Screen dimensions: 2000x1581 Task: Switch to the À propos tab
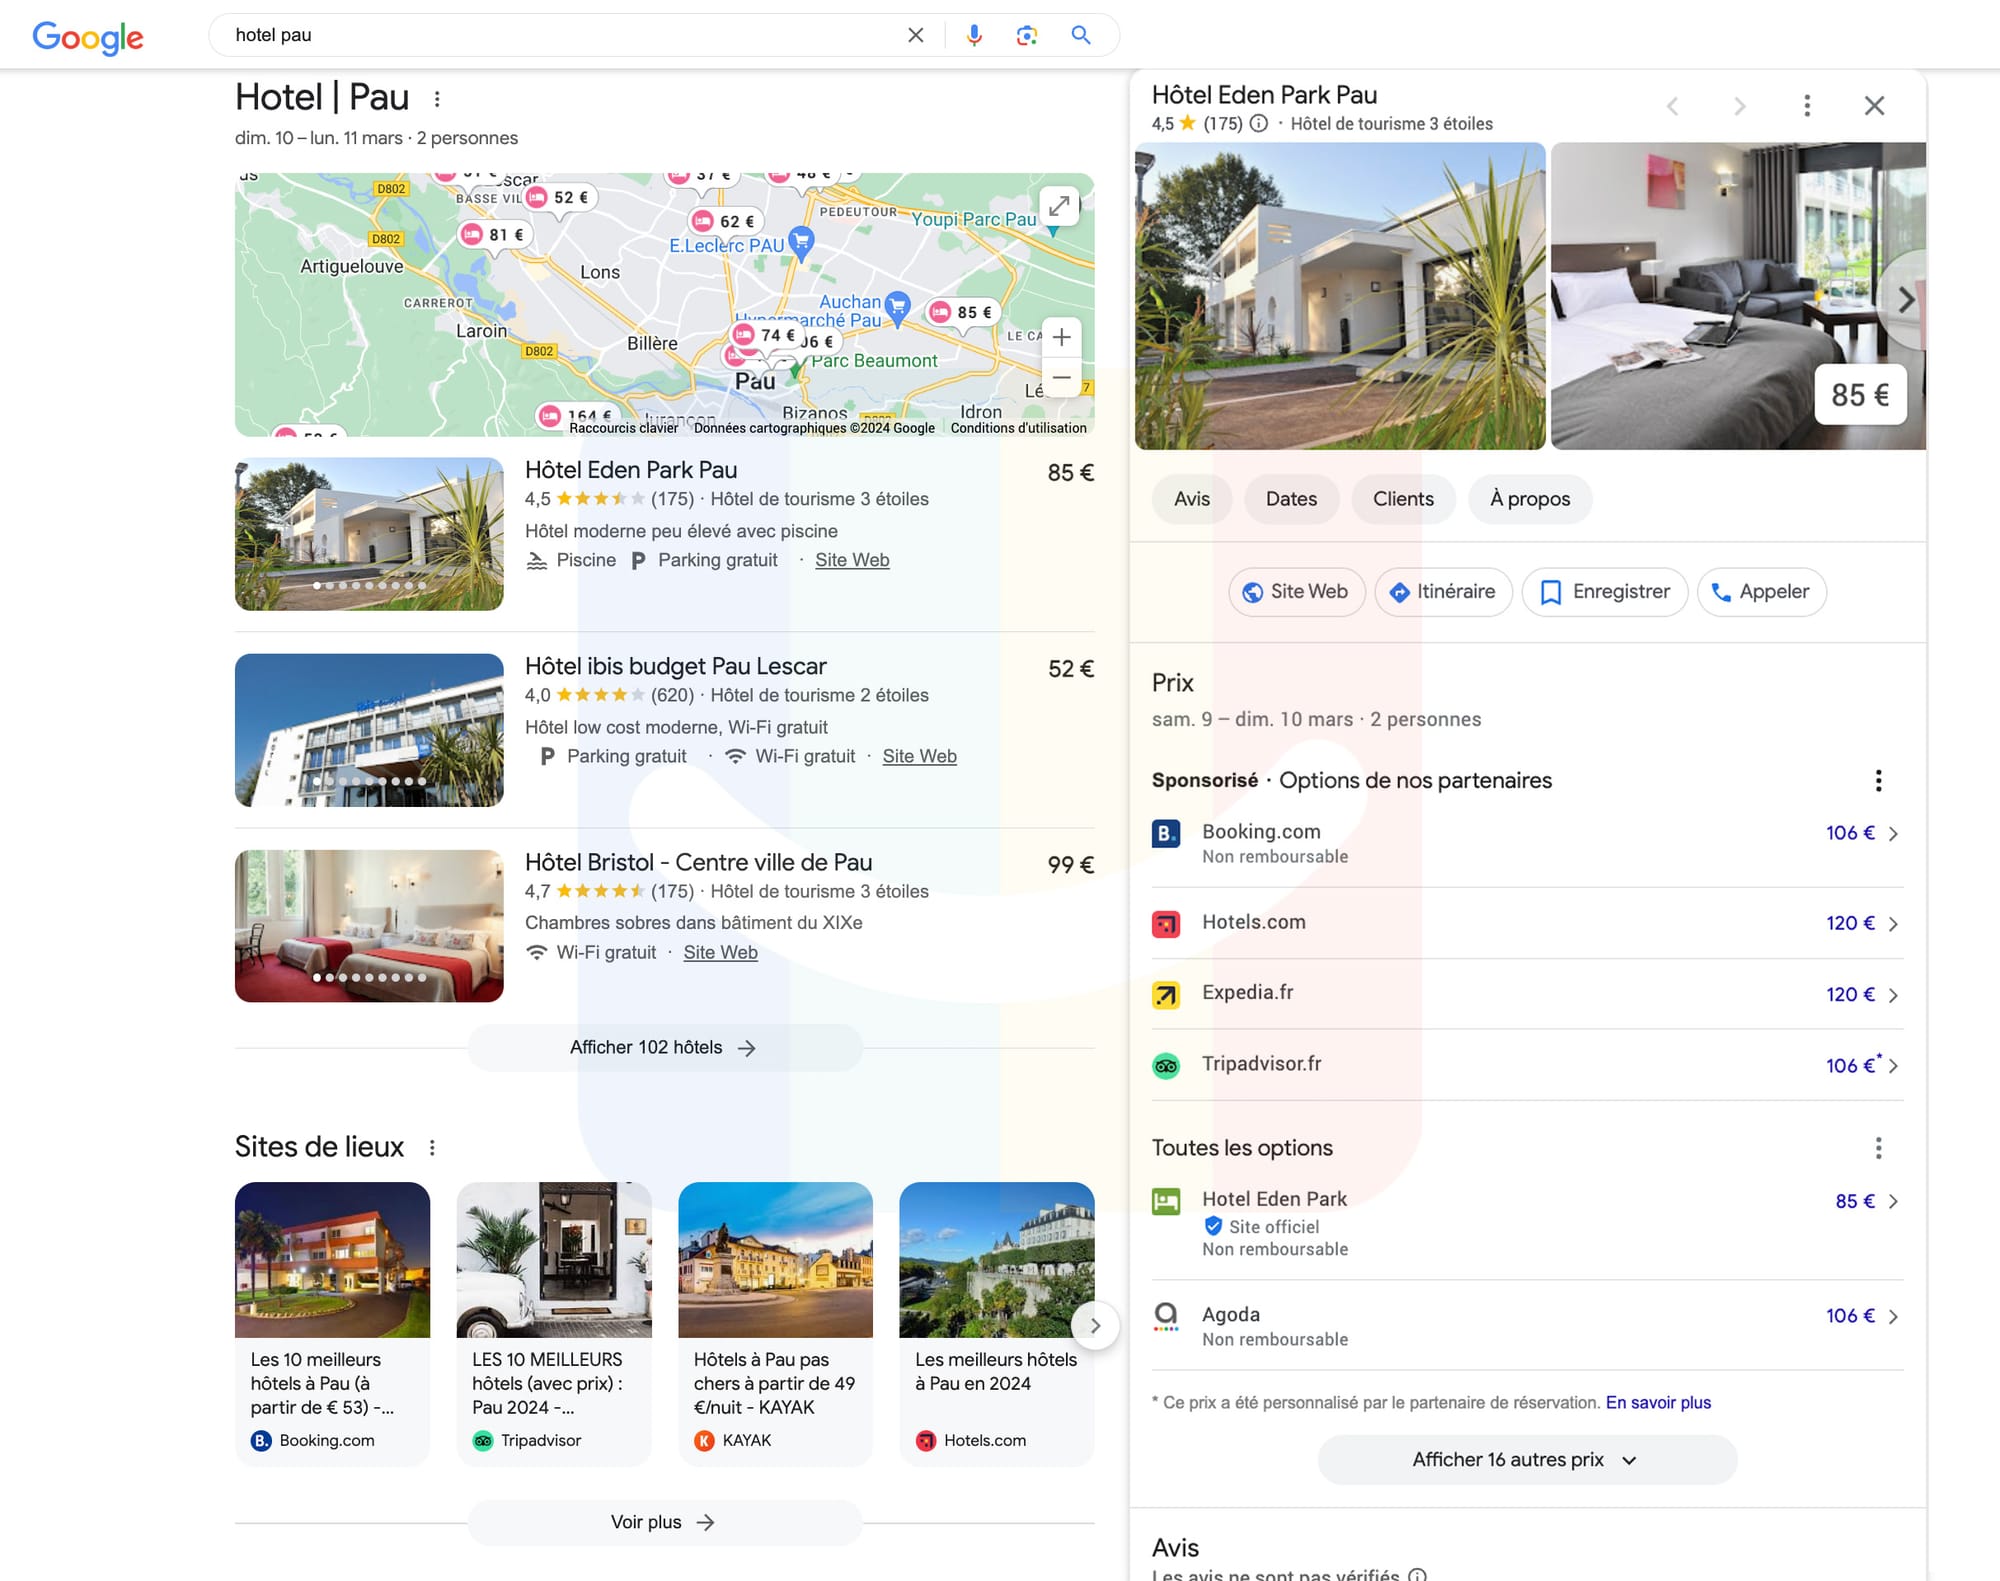(1529, 499)
